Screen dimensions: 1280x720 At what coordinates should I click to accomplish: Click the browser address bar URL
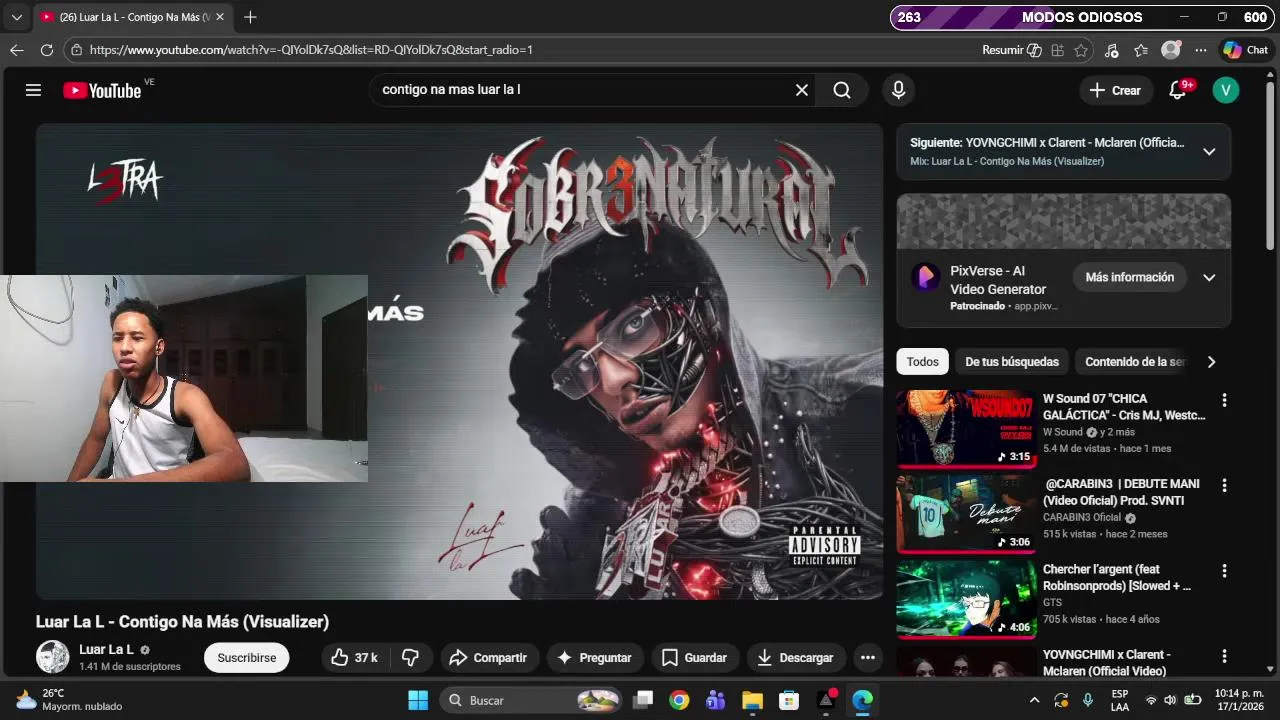pos(311,50)
